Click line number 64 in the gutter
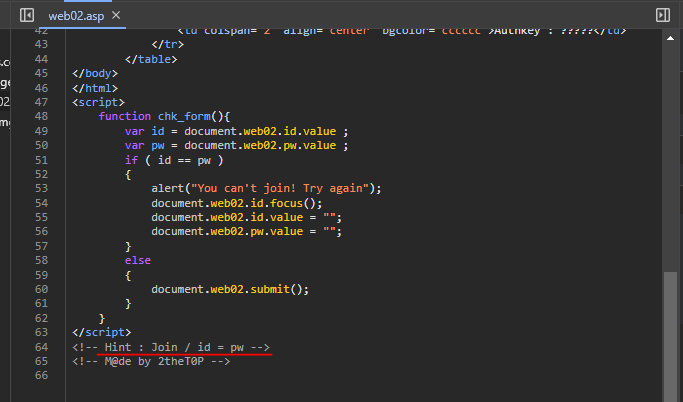The image size is (683, 402). coord(41,347)
